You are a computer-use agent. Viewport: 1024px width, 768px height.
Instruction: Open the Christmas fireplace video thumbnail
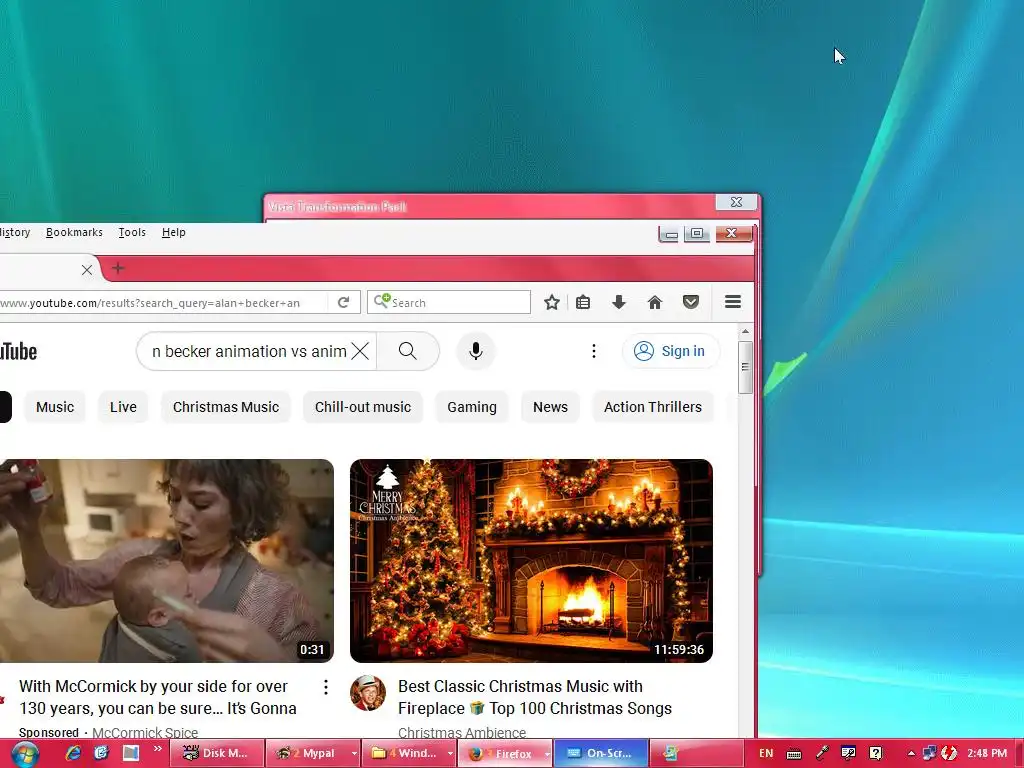(531, 561)
